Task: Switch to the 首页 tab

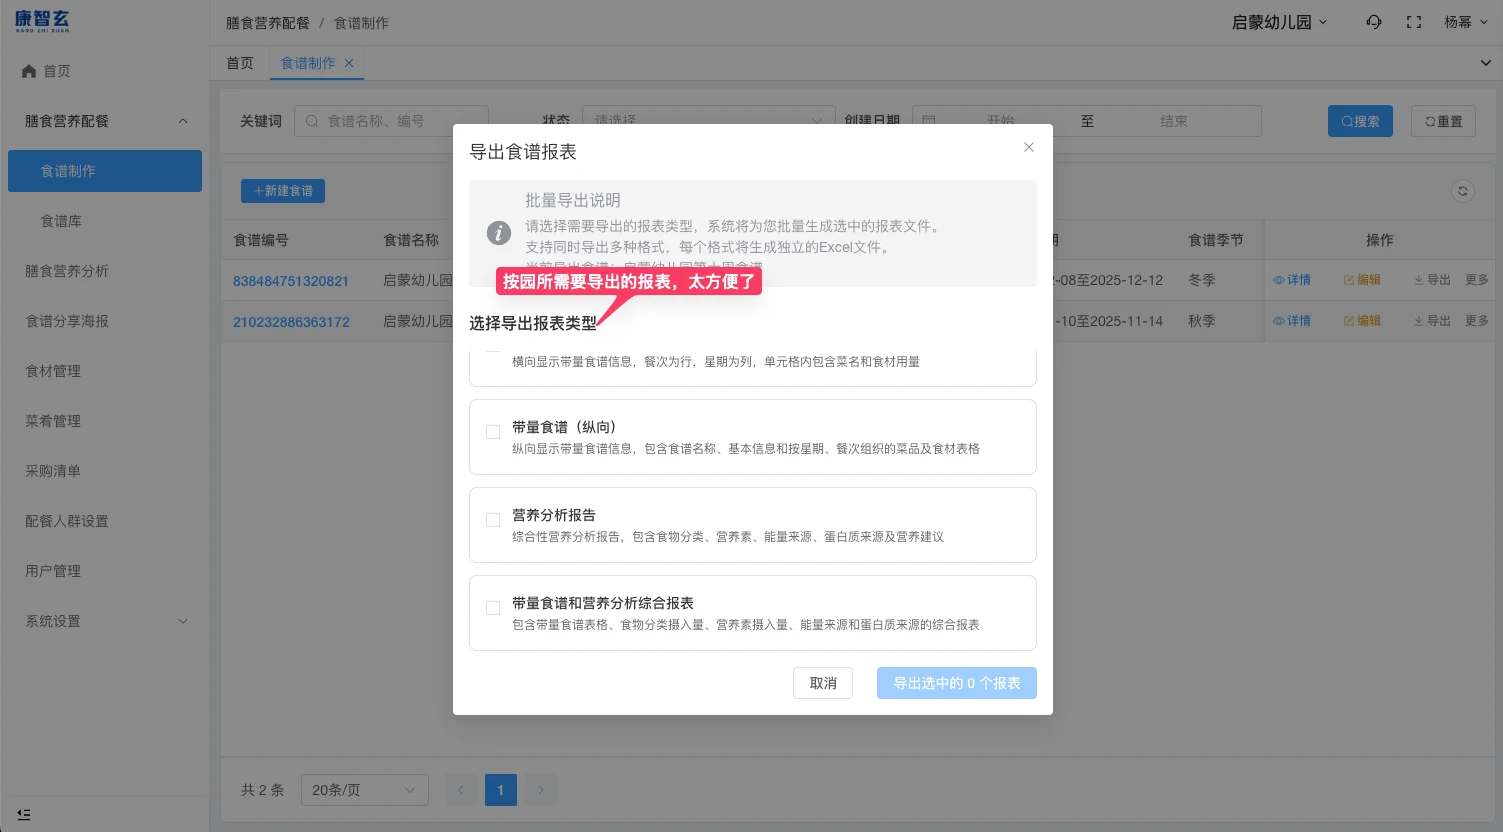Action: point(240,63)
